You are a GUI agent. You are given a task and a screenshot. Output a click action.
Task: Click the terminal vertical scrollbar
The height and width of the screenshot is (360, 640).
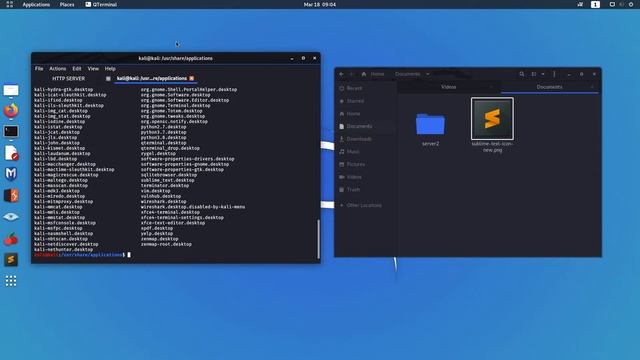(318, 239)
